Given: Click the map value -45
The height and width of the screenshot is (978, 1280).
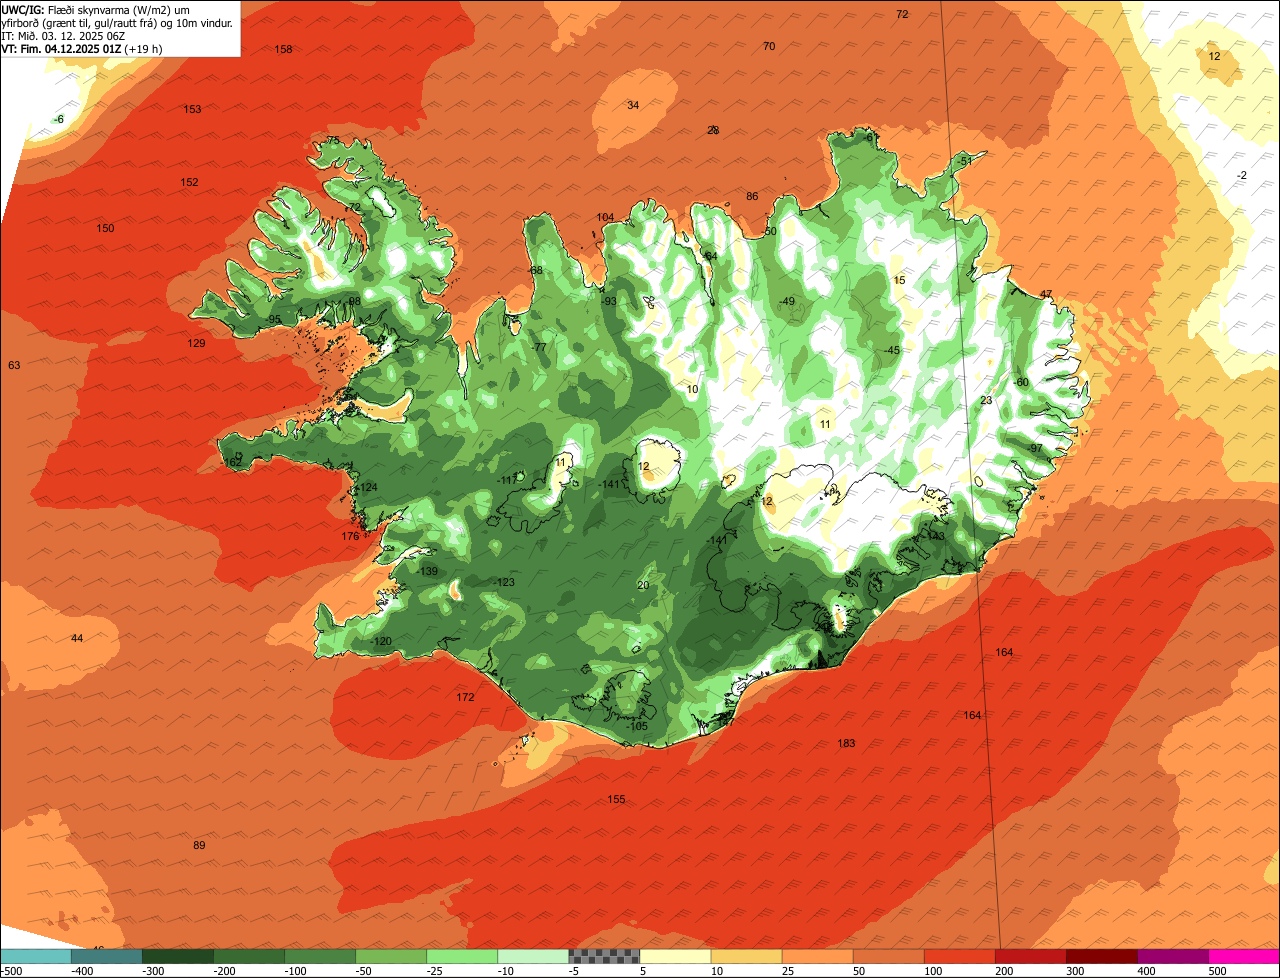Looking at the screenshot, I should [x=892, y=350].
